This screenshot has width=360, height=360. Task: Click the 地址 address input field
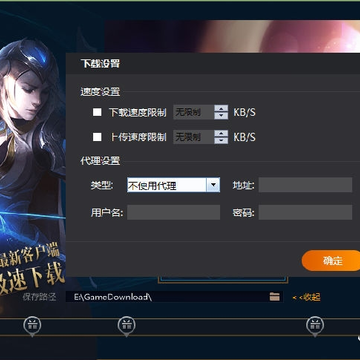pyautogui.click(x=305, y=185)
